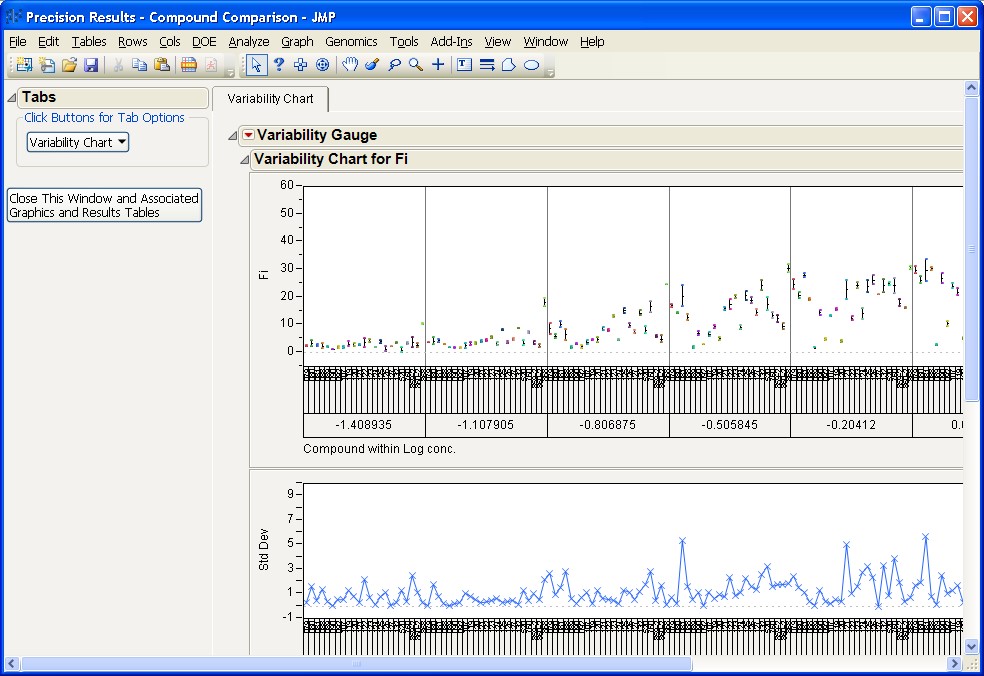Click the vertical scrollbar down arrow

[971, 647]
